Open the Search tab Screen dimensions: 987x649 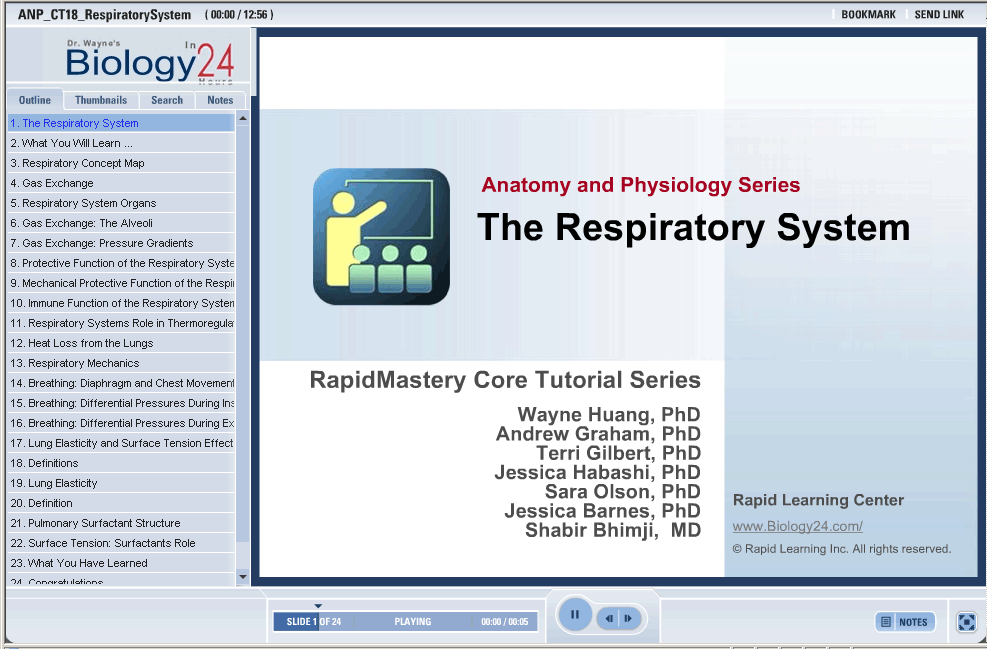click(x=167, y=100)
